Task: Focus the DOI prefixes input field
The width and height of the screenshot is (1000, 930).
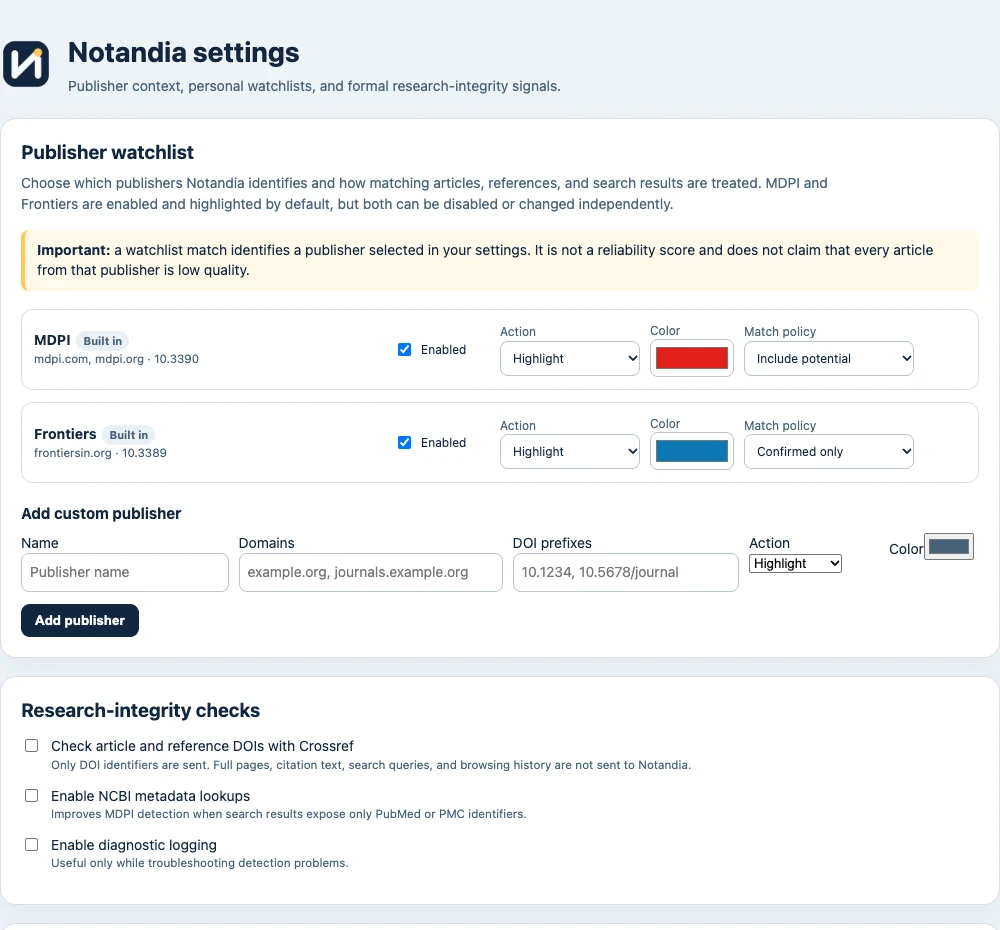Action: click(x=626, y=572)
